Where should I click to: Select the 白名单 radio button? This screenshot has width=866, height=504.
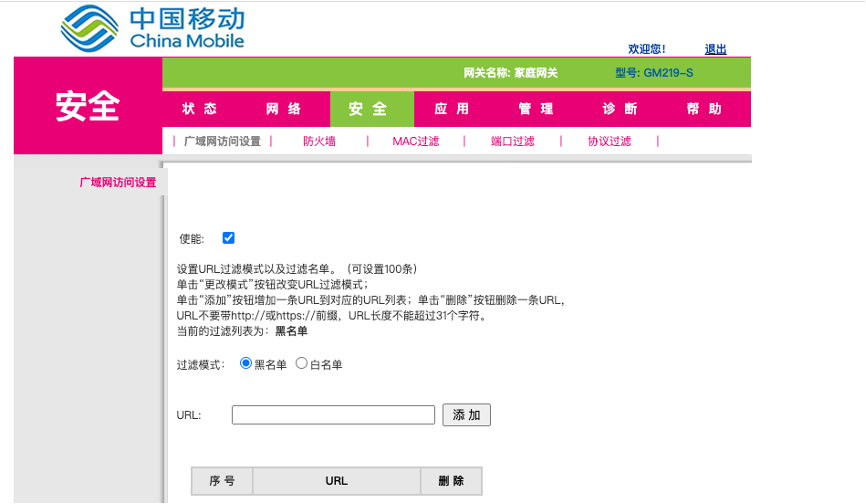pos(302,363)
